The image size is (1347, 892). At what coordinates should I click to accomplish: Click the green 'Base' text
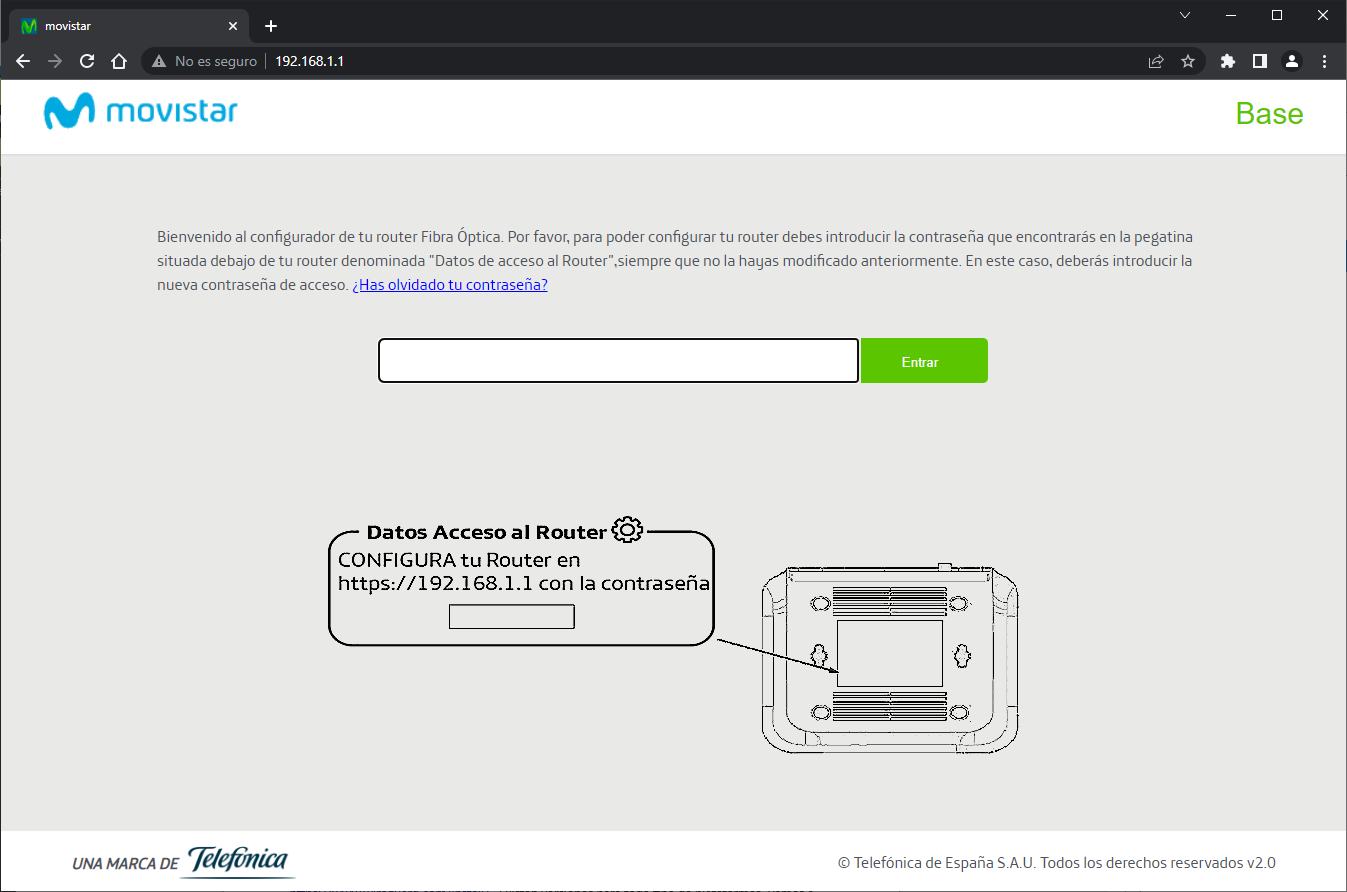point(1269,113)
